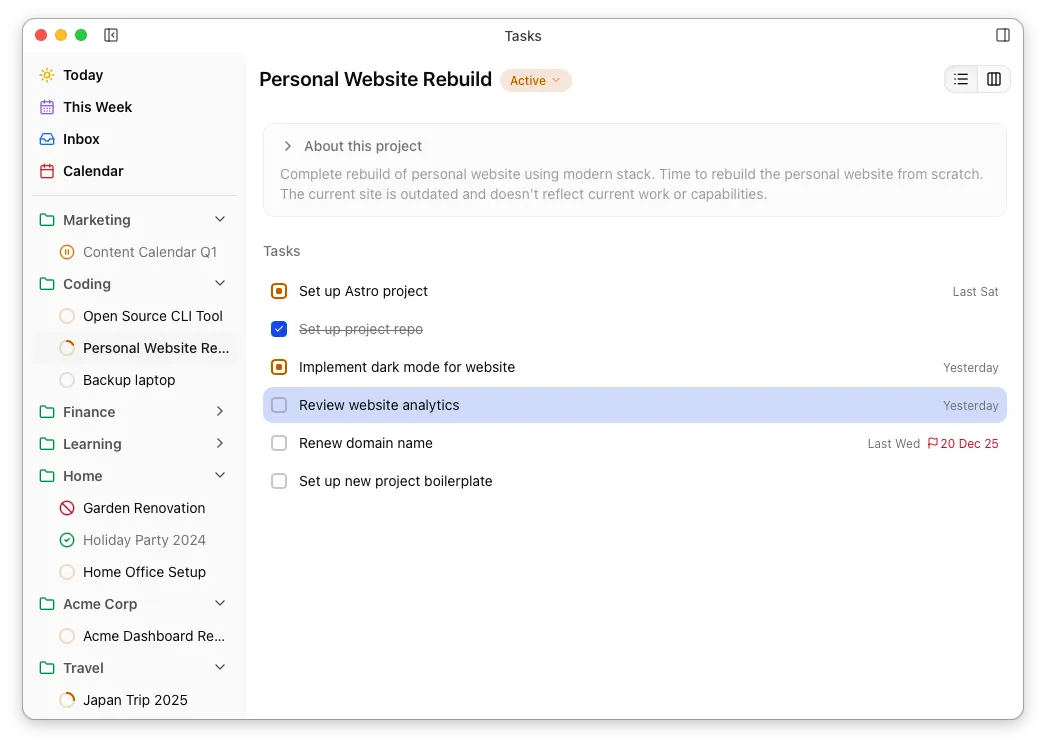The width and height of the screenshot is (1046, 746).
Task: Switch to column board view
Action: [992, 78]
